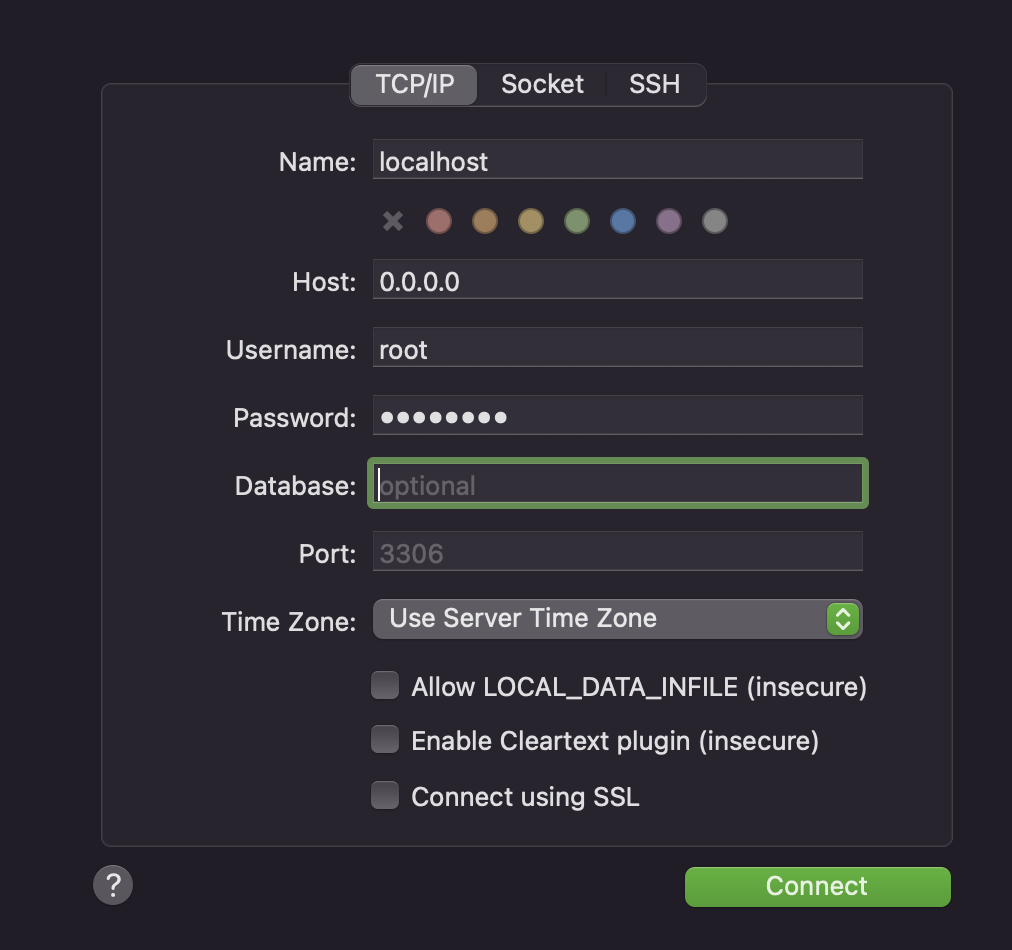Click the question mark help icon

click(113, 885)
